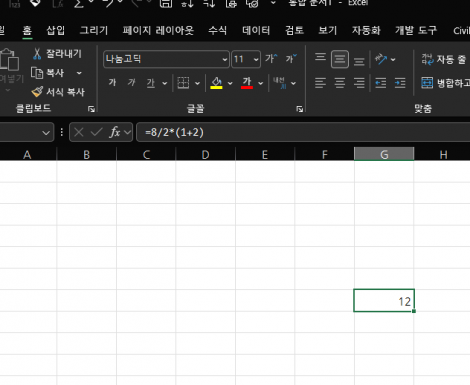Open the 페이지 레이아웃 tab
The width and height of the screenshot is (470, 385).
[158, 30]
